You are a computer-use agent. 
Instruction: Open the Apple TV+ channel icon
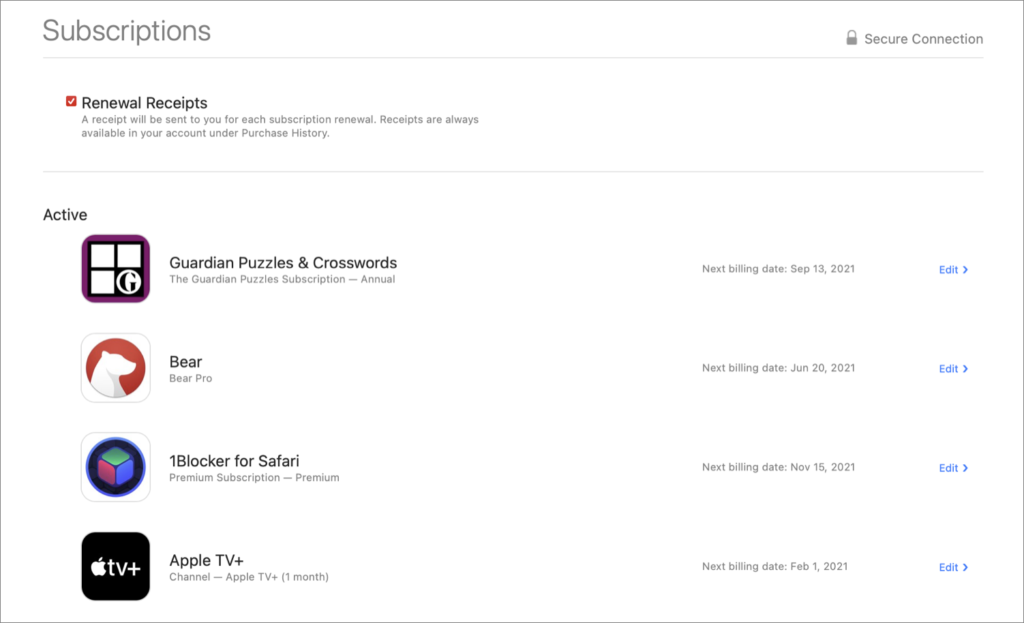(115, 566)
